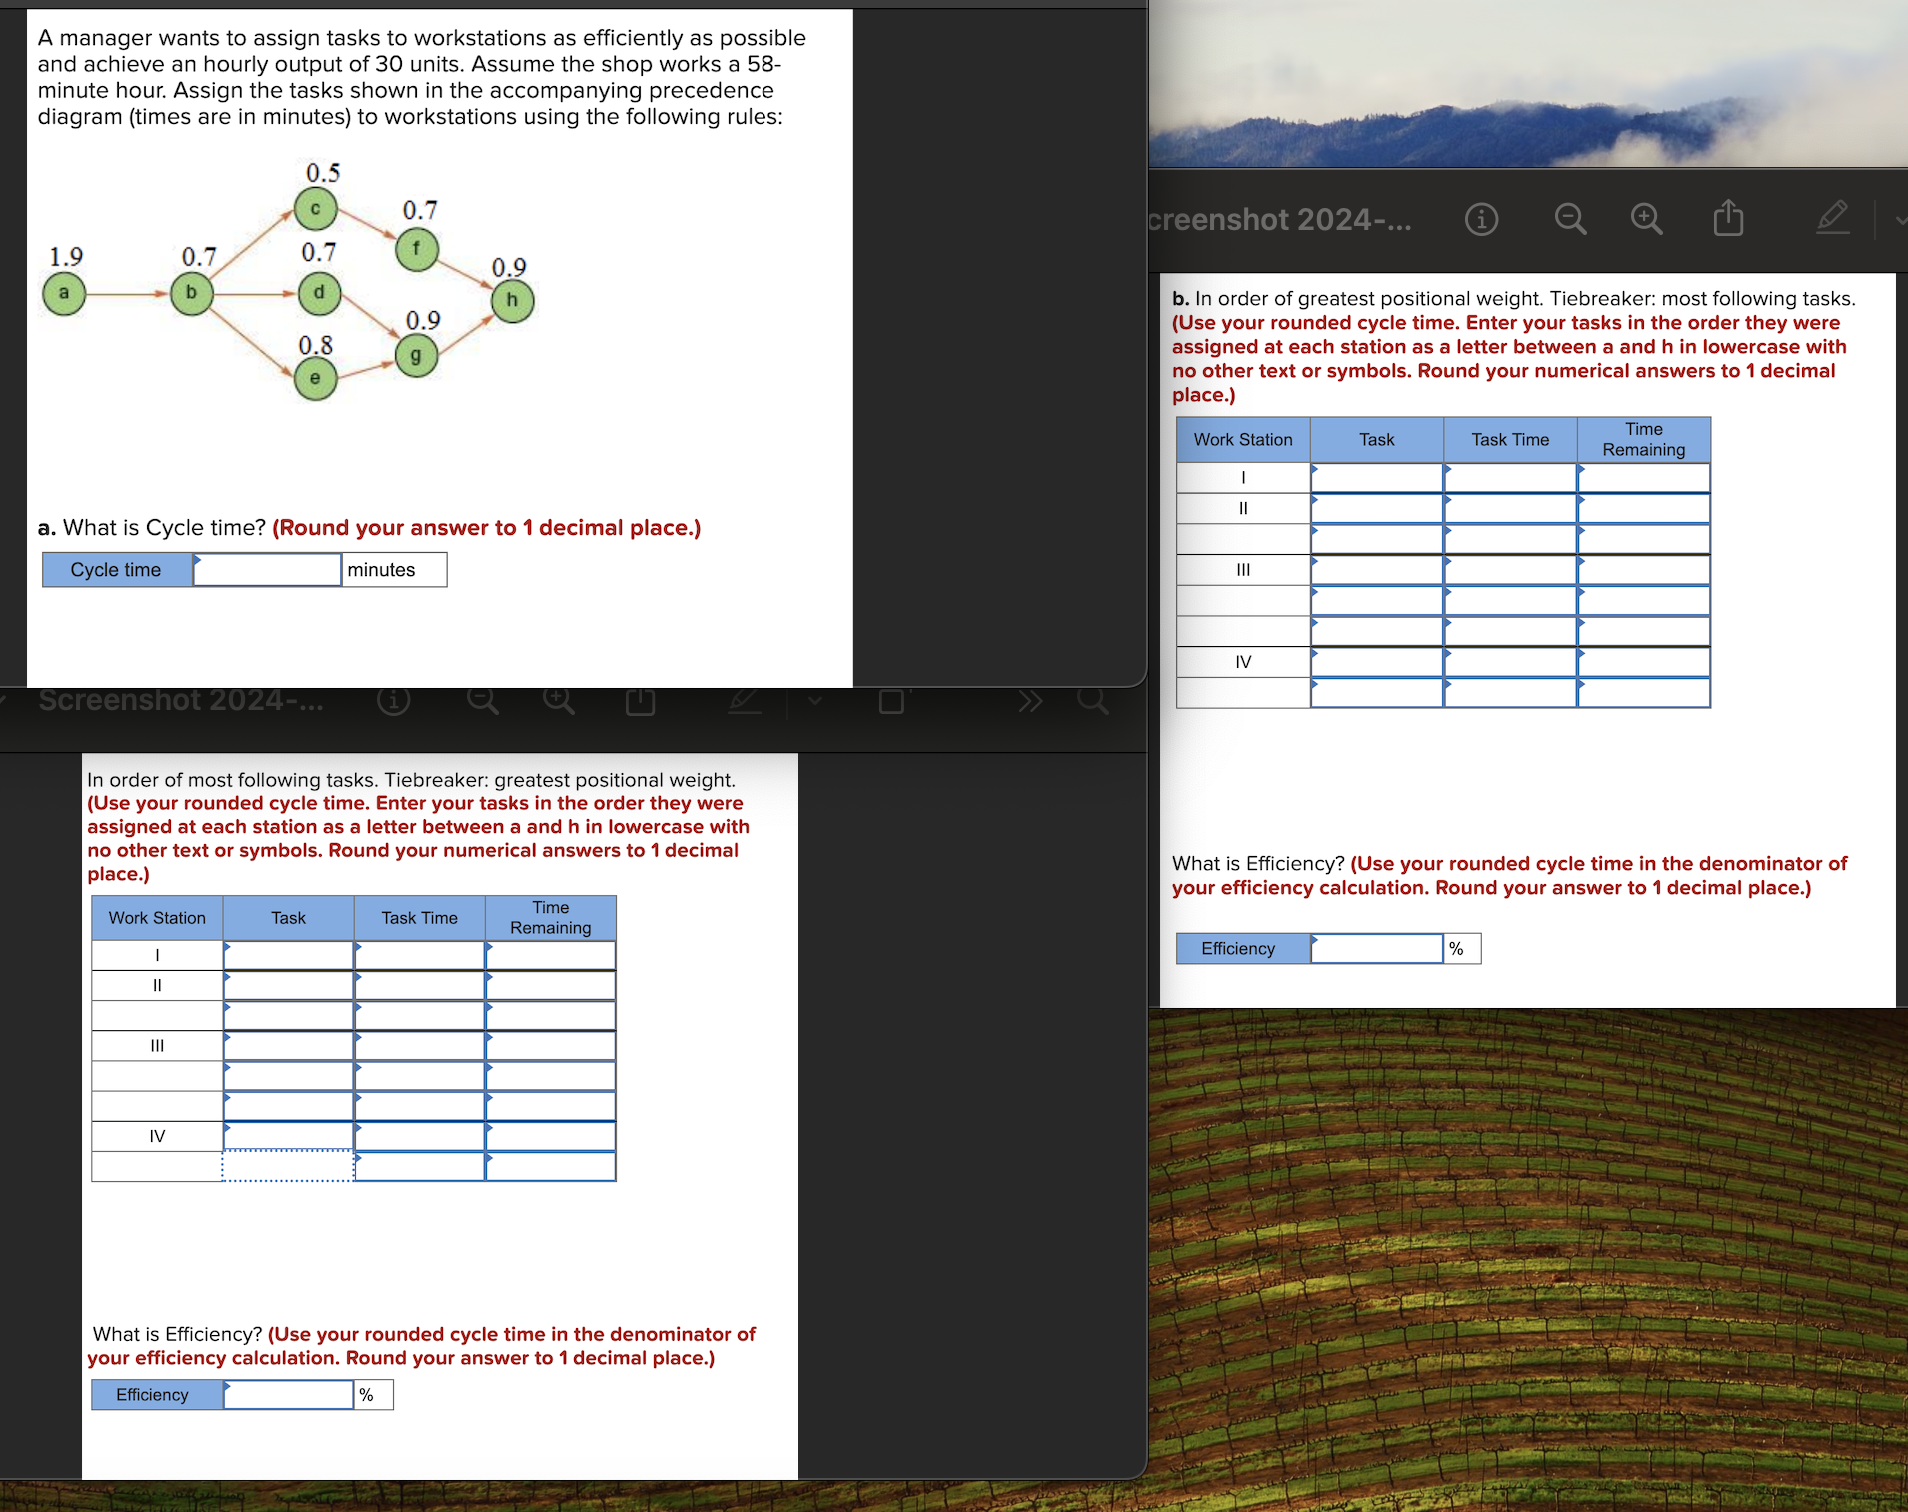Click the Cycle time input field
Screen dimensions: 1908x1512
(266, 569)
